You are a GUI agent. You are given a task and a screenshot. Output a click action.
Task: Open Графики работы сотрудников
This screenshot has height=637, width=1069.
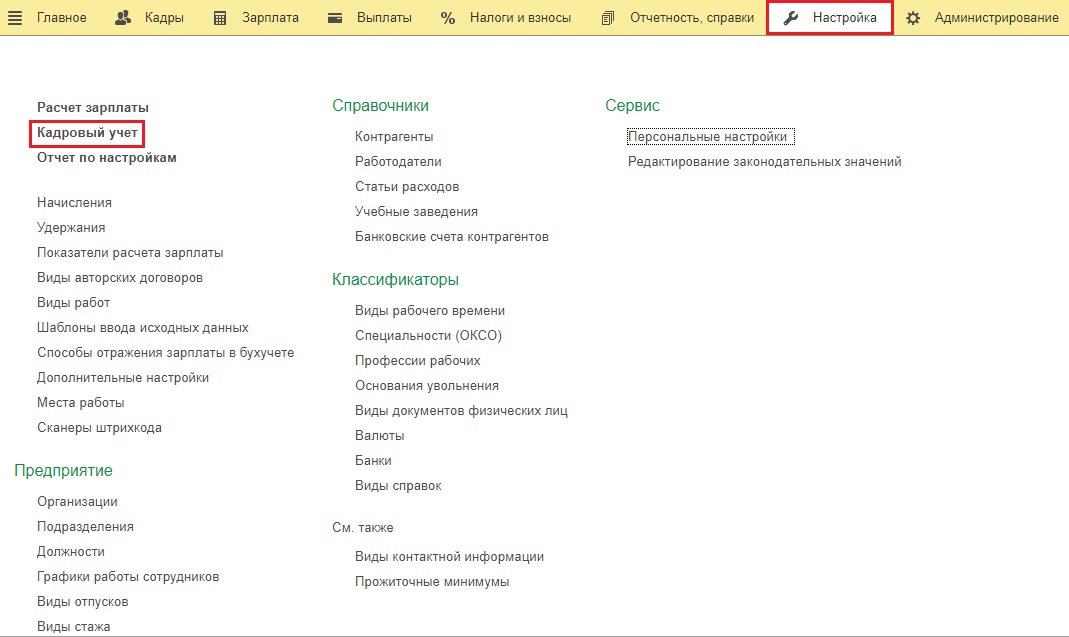[128, 577]
